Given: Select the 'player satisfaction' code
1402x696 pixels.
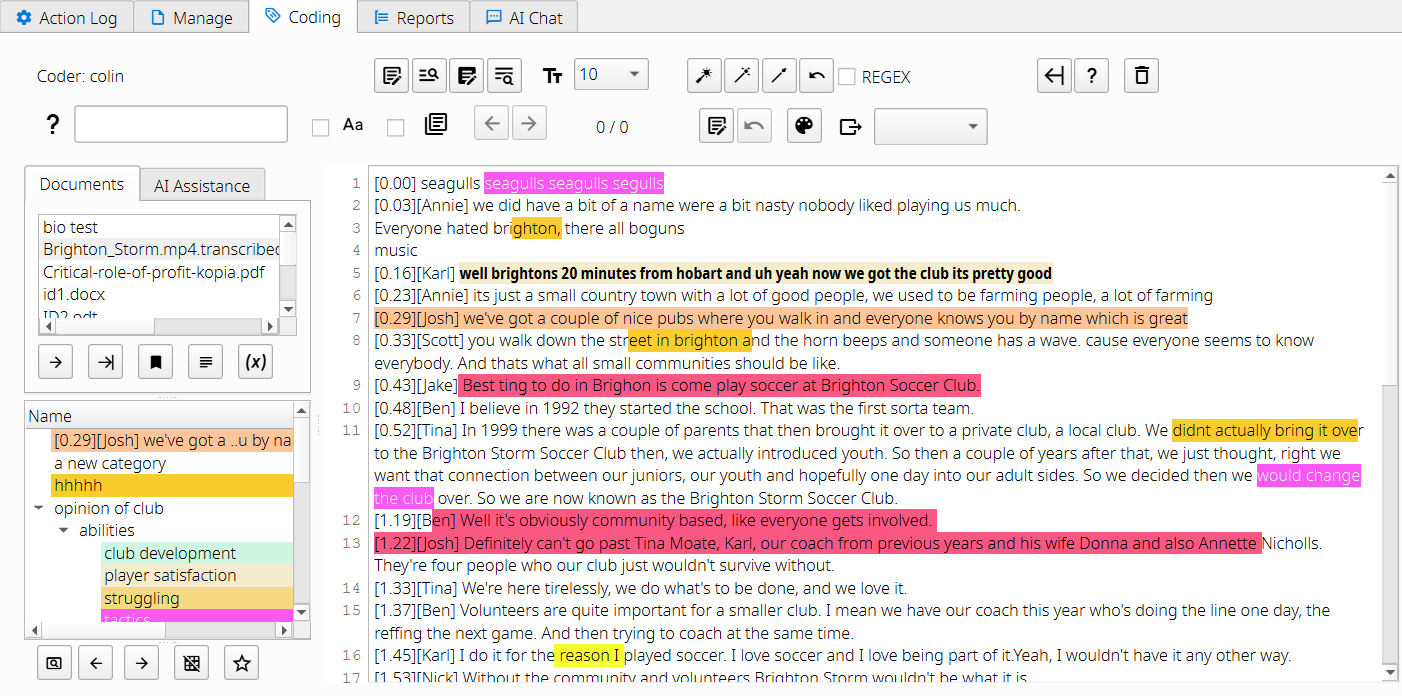Looking at the screenshot, I should tap(198, 575).
